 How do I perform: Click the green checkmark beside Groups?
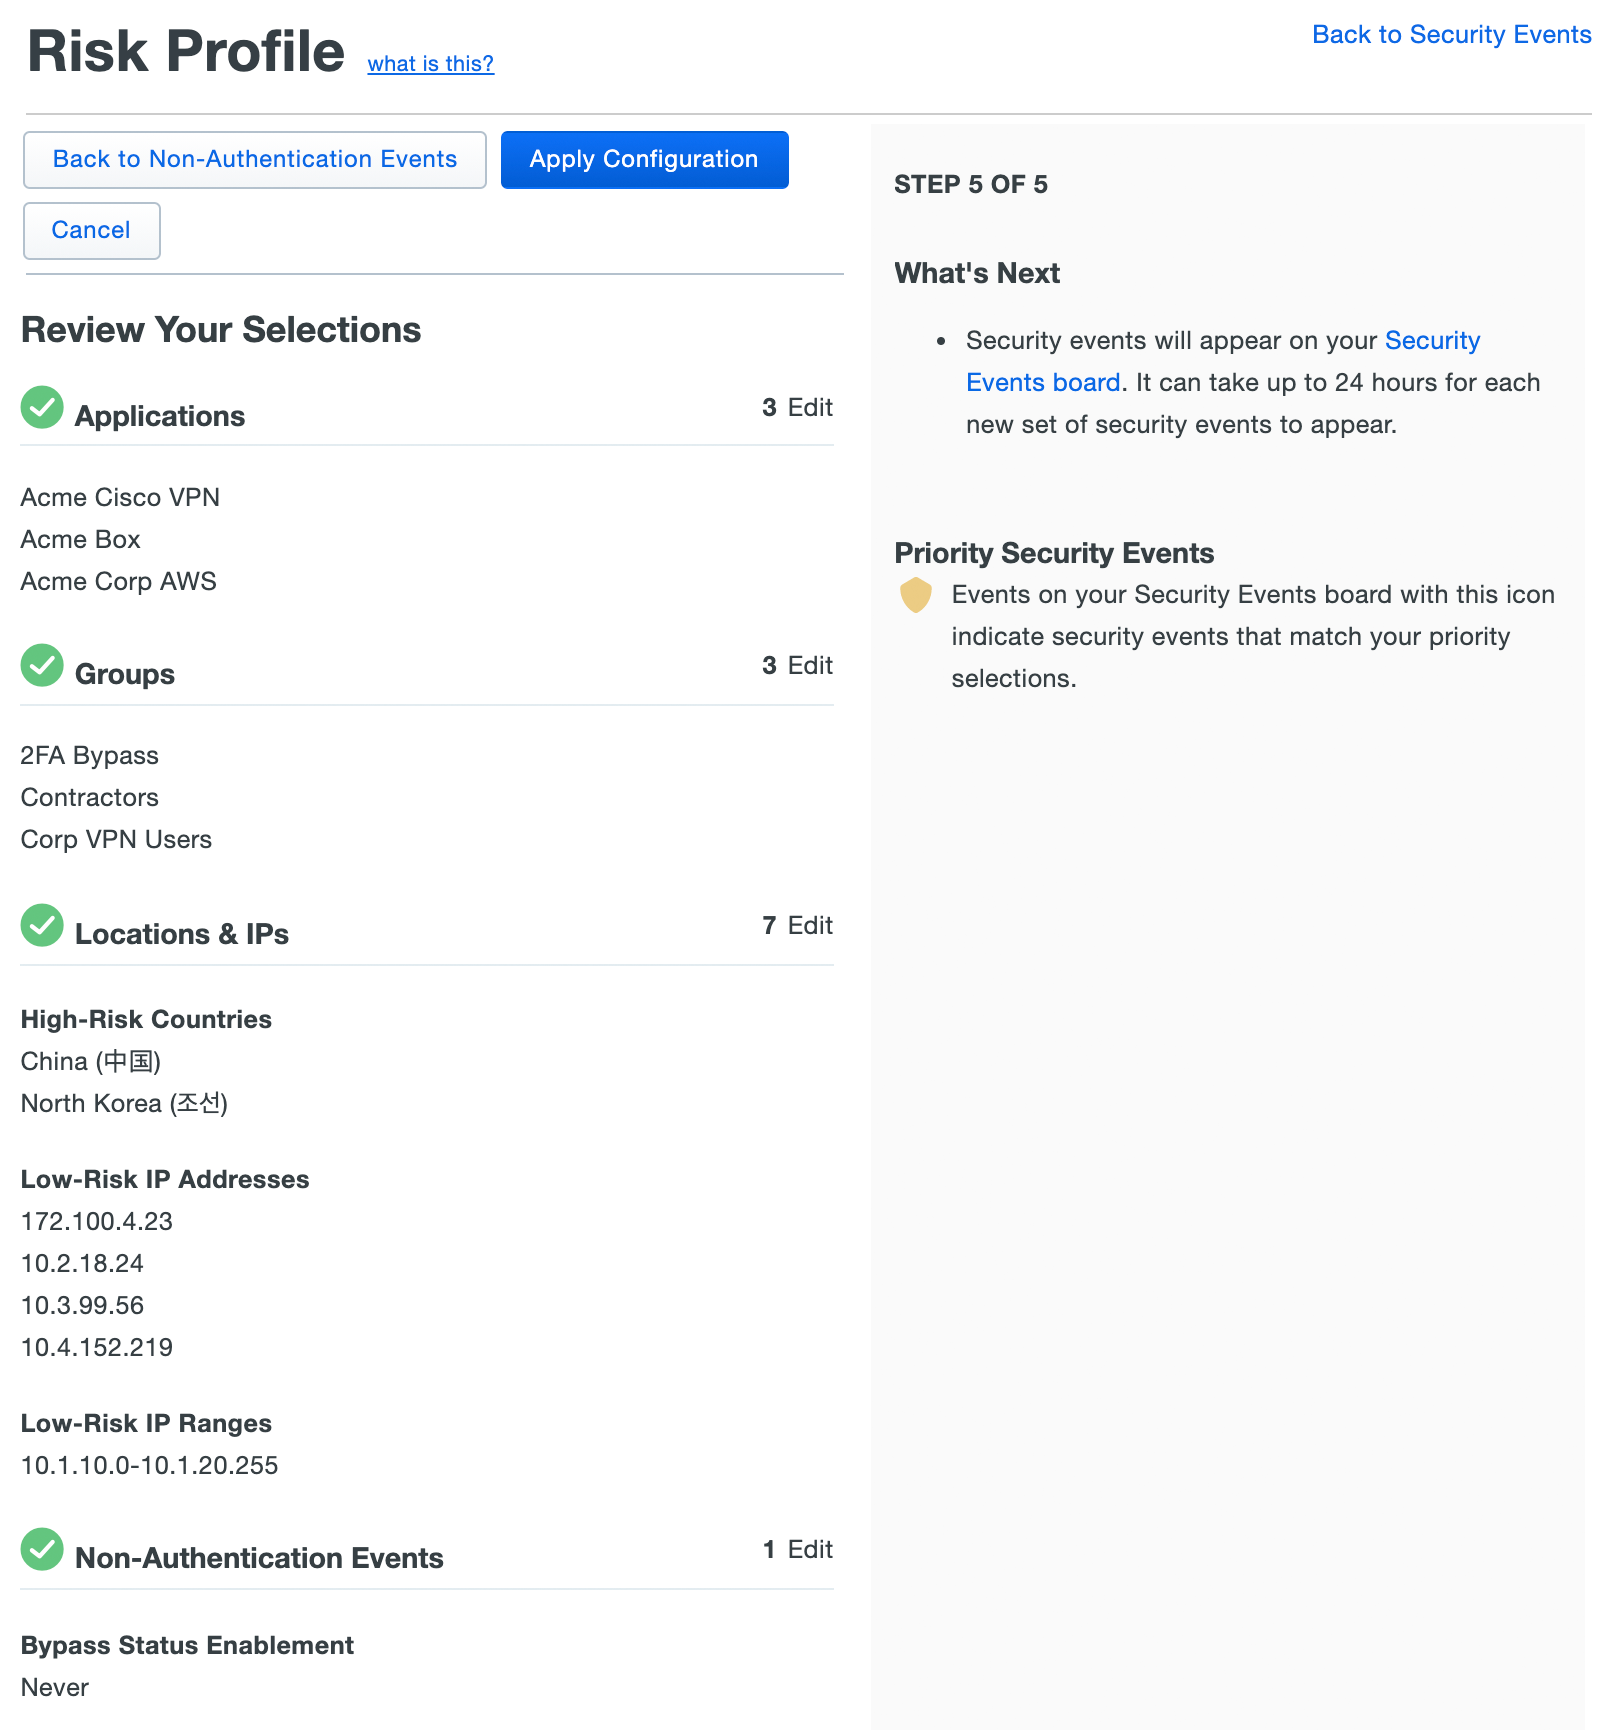[x=42, y=665]
